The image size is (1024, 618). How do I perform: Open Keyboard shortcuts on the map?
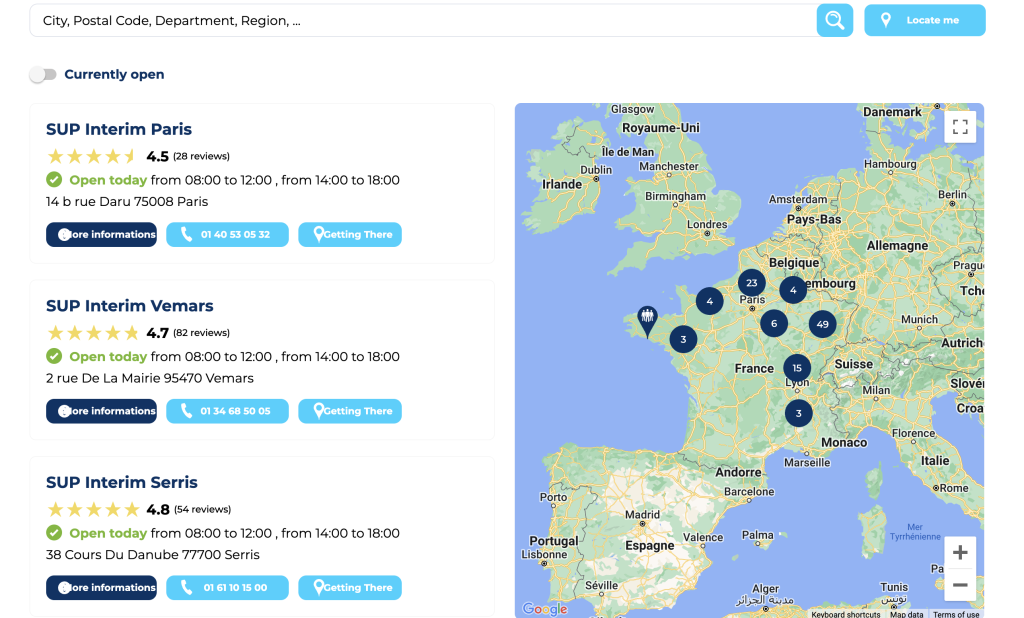(845, 614)
